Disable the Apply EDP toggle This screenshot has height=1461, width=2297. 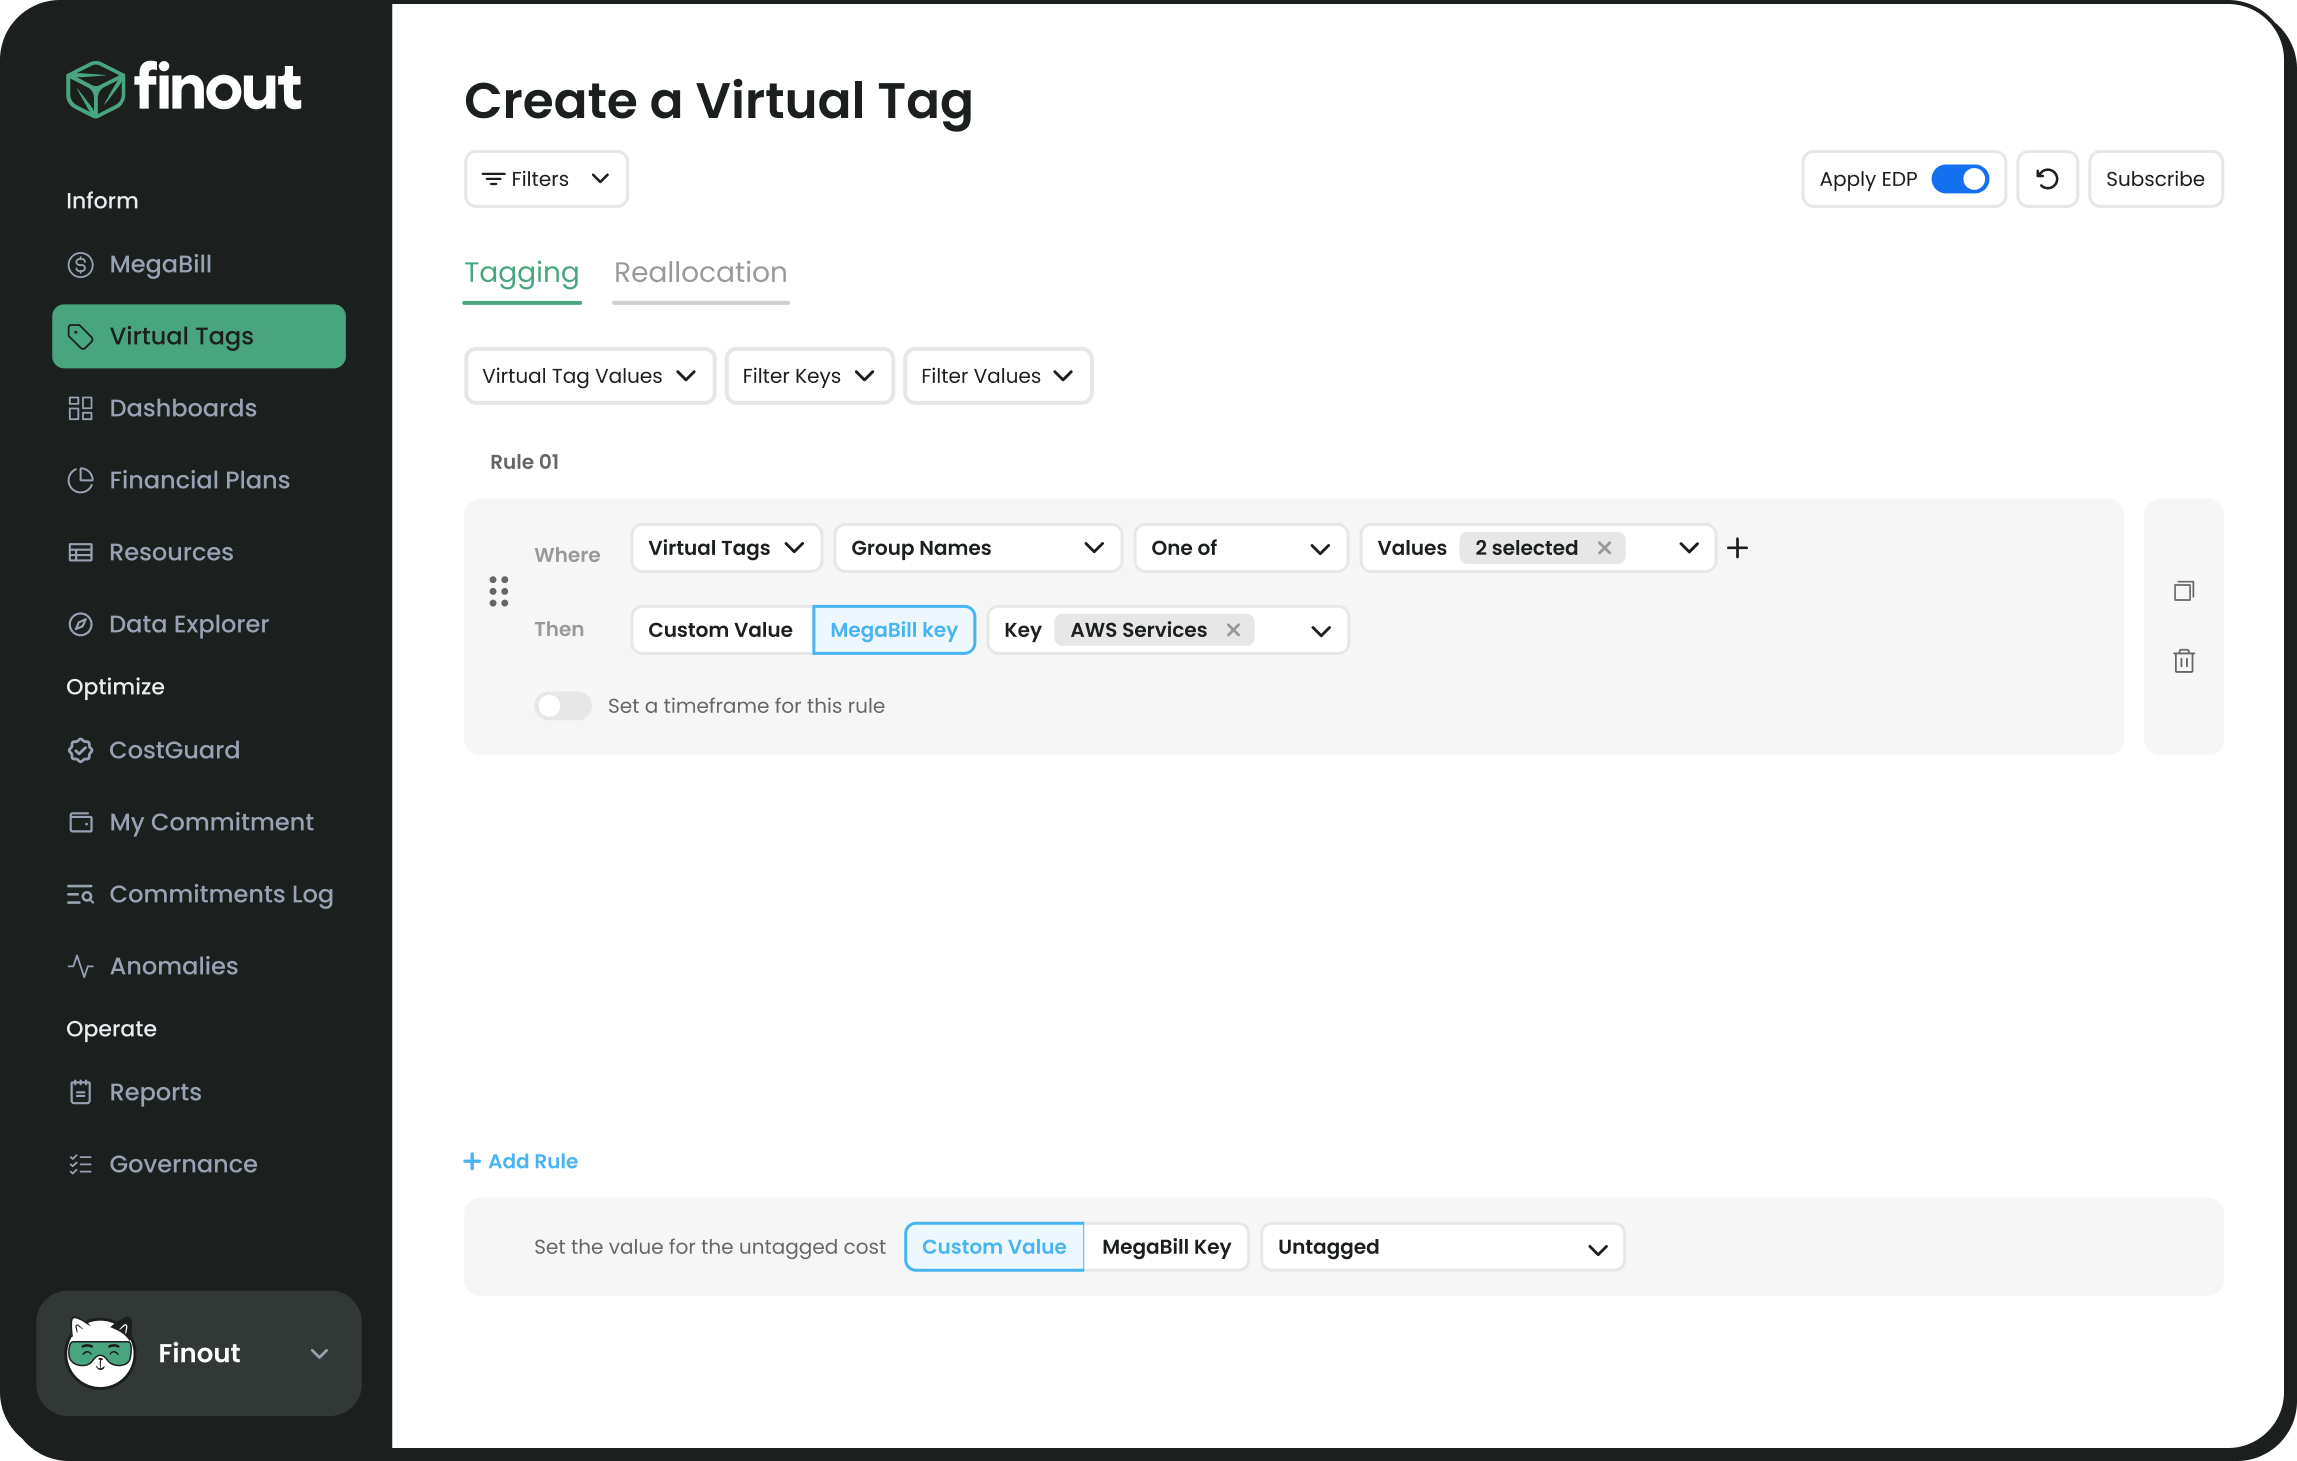(x=1961, y=179)
